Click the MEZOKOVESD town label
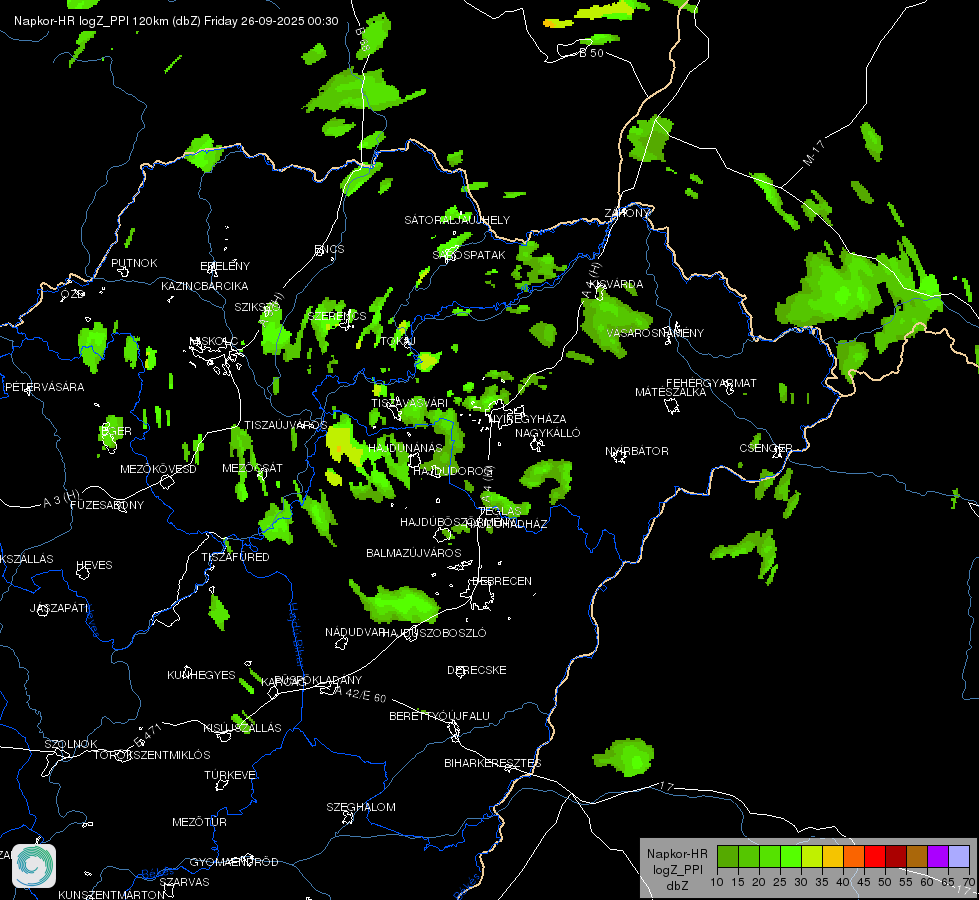Screen dimensions: 979x900 click(158, 469)
